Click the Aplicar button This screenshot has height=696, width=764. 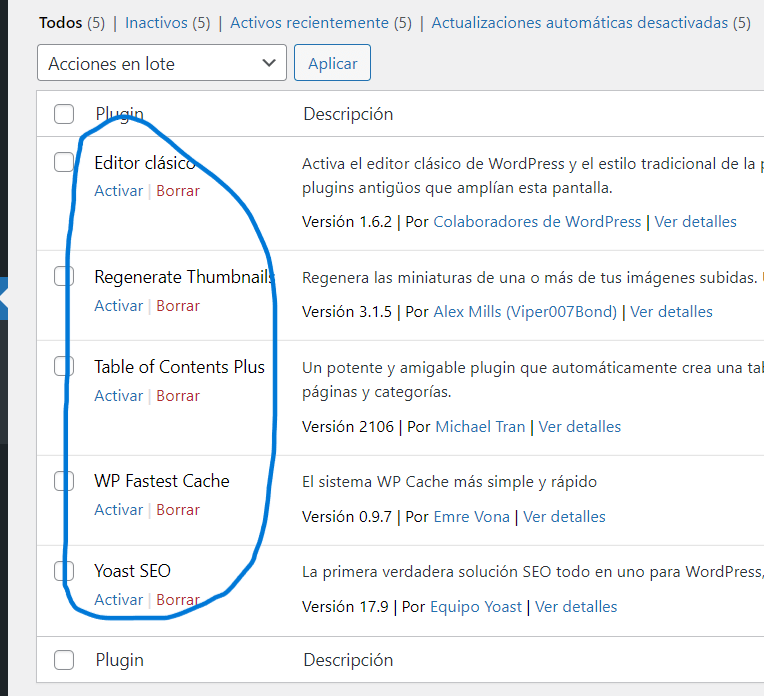coord(332,63)
